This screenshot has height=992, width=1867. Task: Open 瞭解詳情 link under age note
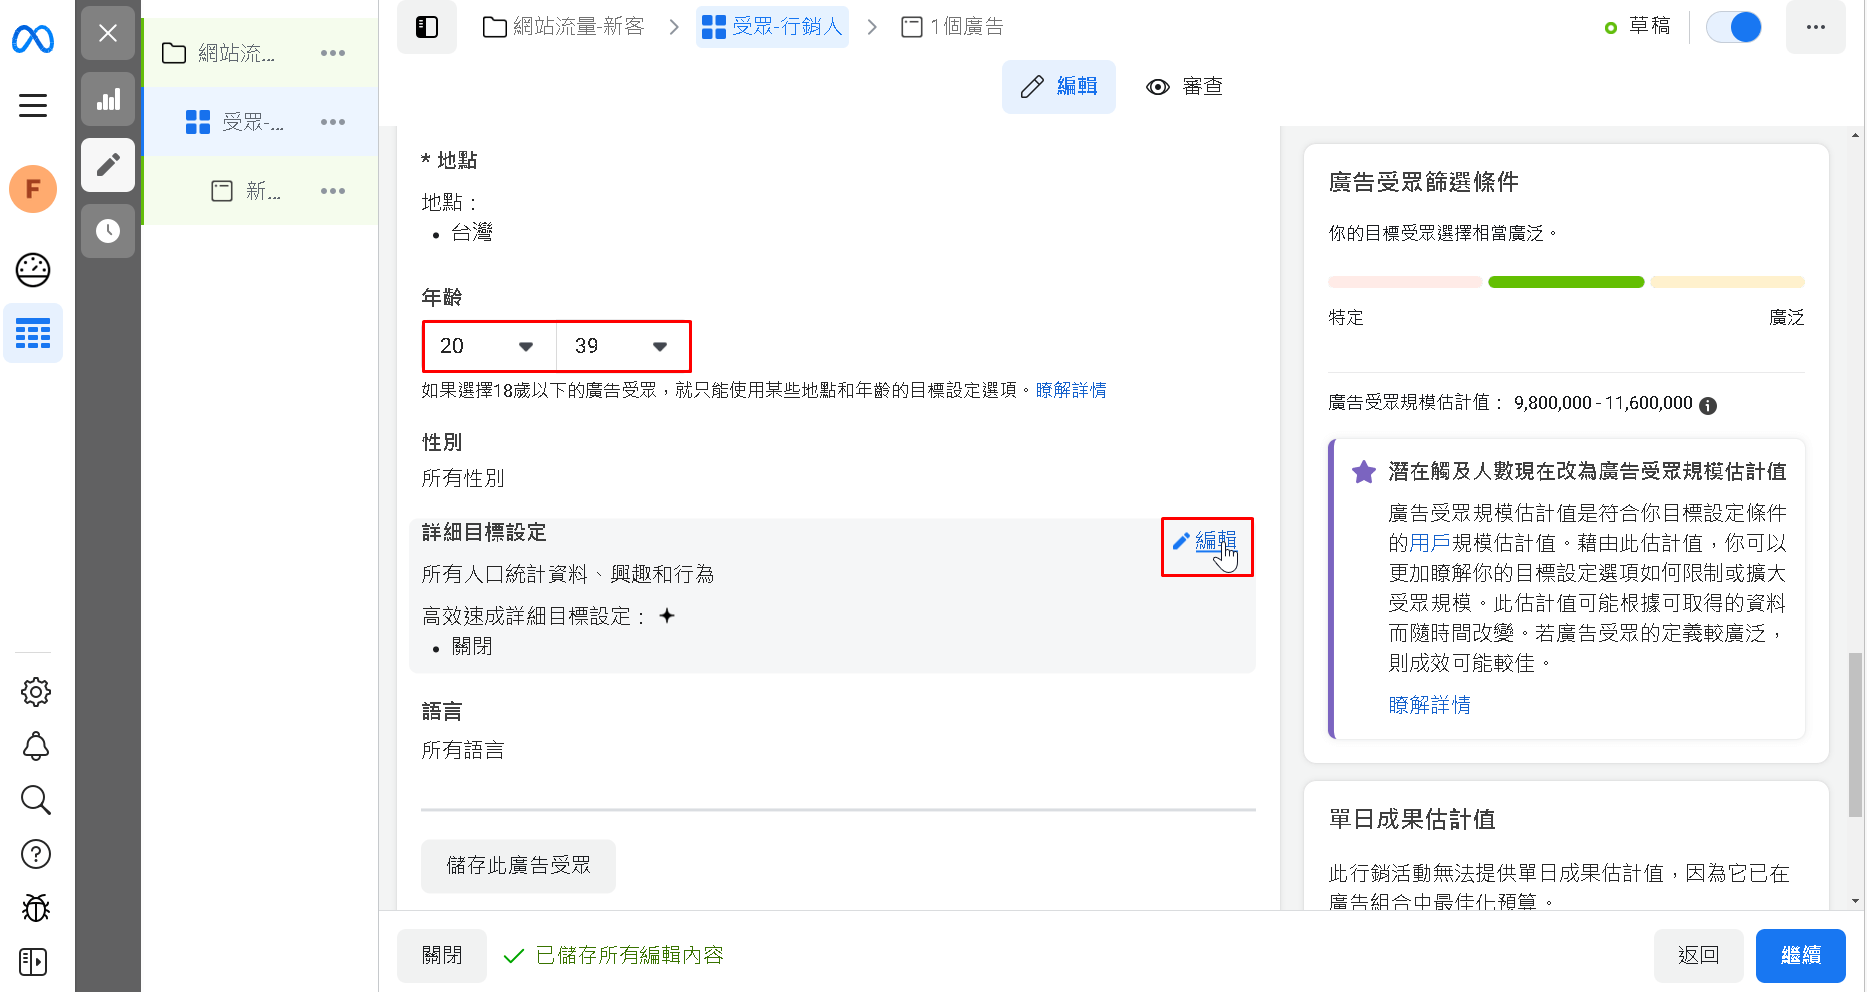click(x=1071, y=390)
